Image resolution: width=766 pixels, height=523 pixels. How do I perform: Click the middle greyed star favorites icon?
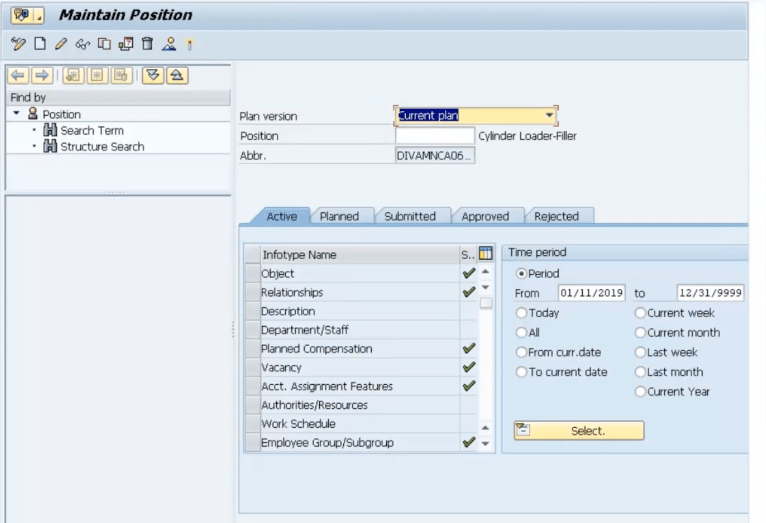pos(97,75)
